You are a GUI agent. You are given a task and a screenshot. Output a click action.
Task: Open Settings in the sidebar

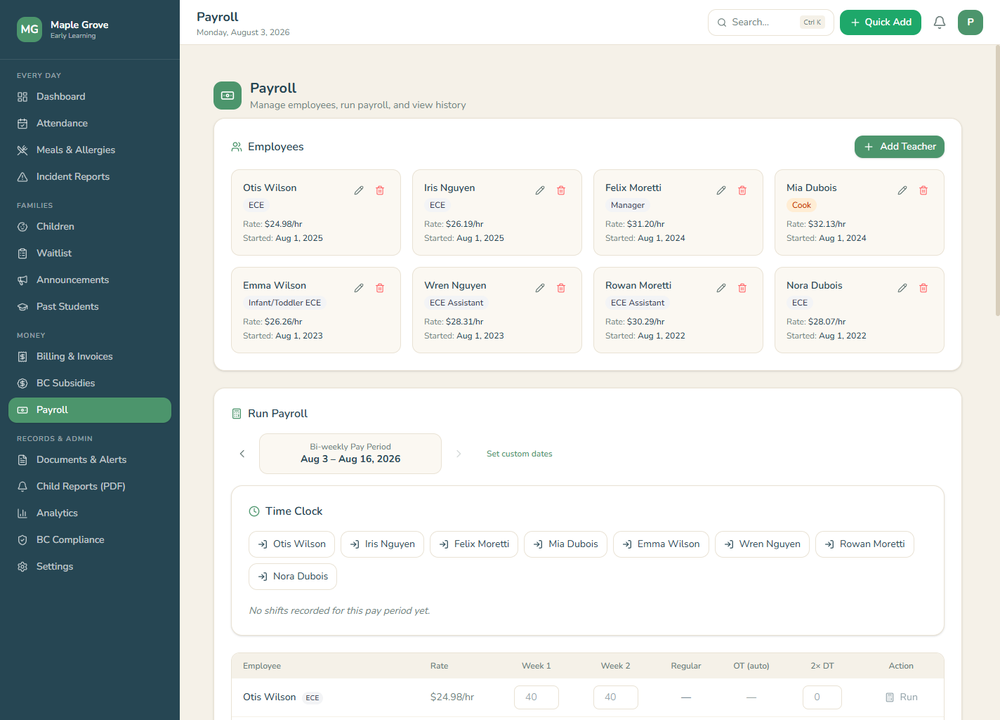point(90,568)
